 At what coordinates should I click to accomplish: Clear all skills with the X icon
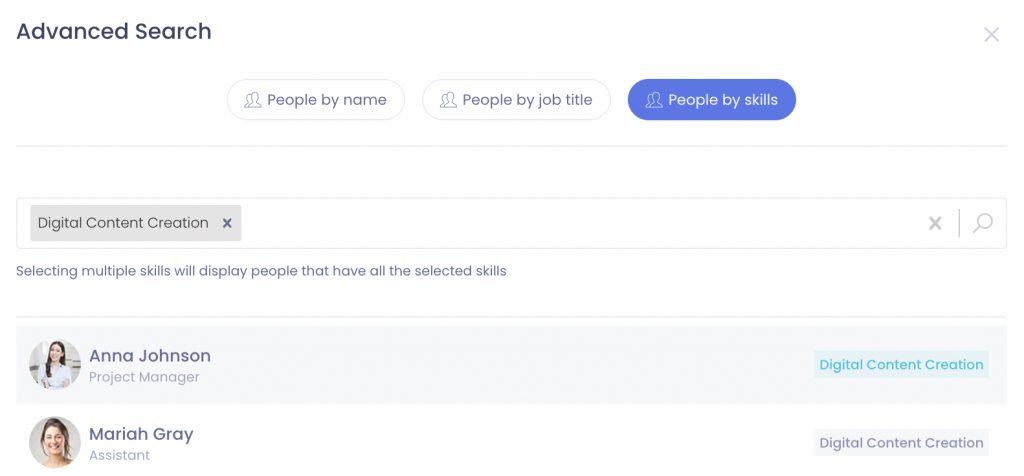coord(935,223)
